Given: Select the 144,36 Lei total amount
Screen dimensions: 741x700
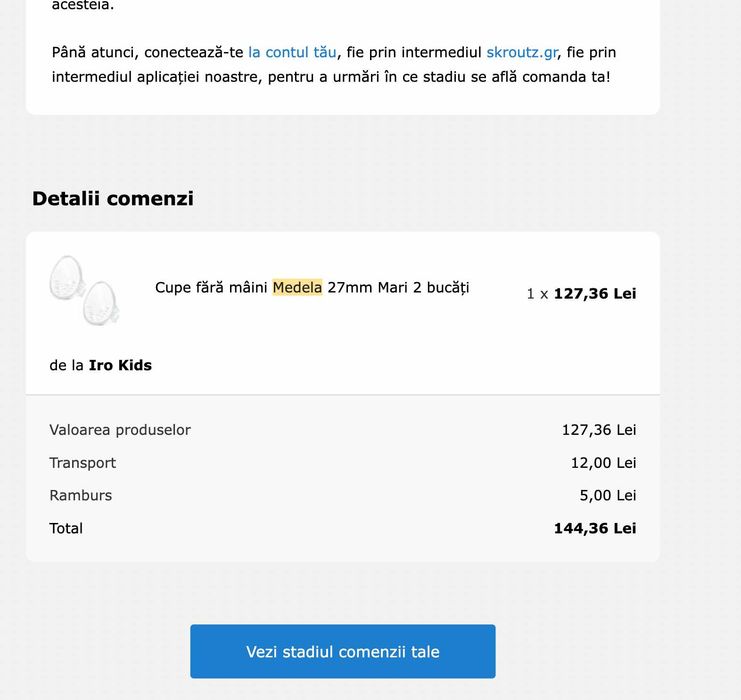Looking at the screenshot, I should click(x=594, y=528).
